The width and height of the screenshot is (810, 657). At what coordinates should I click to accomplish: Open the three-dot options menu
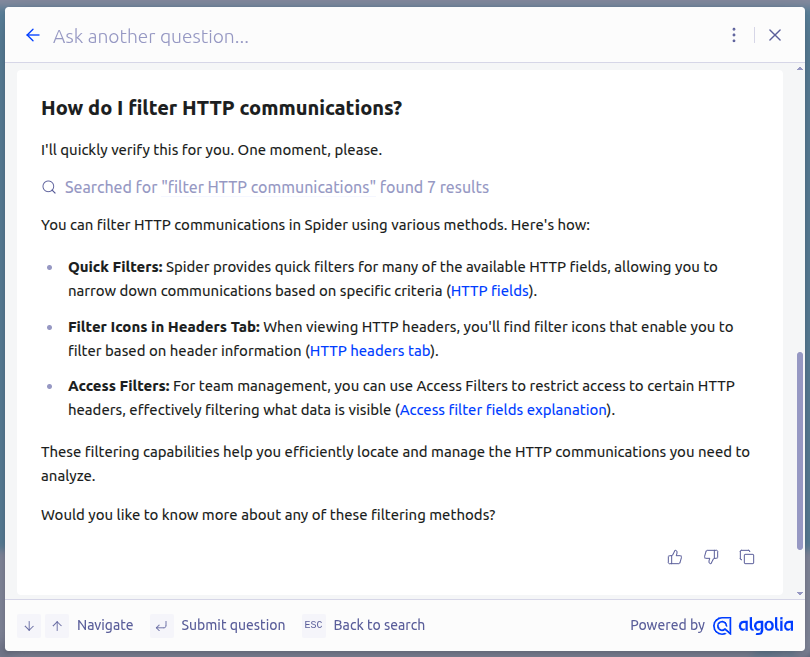coord(734,36)
